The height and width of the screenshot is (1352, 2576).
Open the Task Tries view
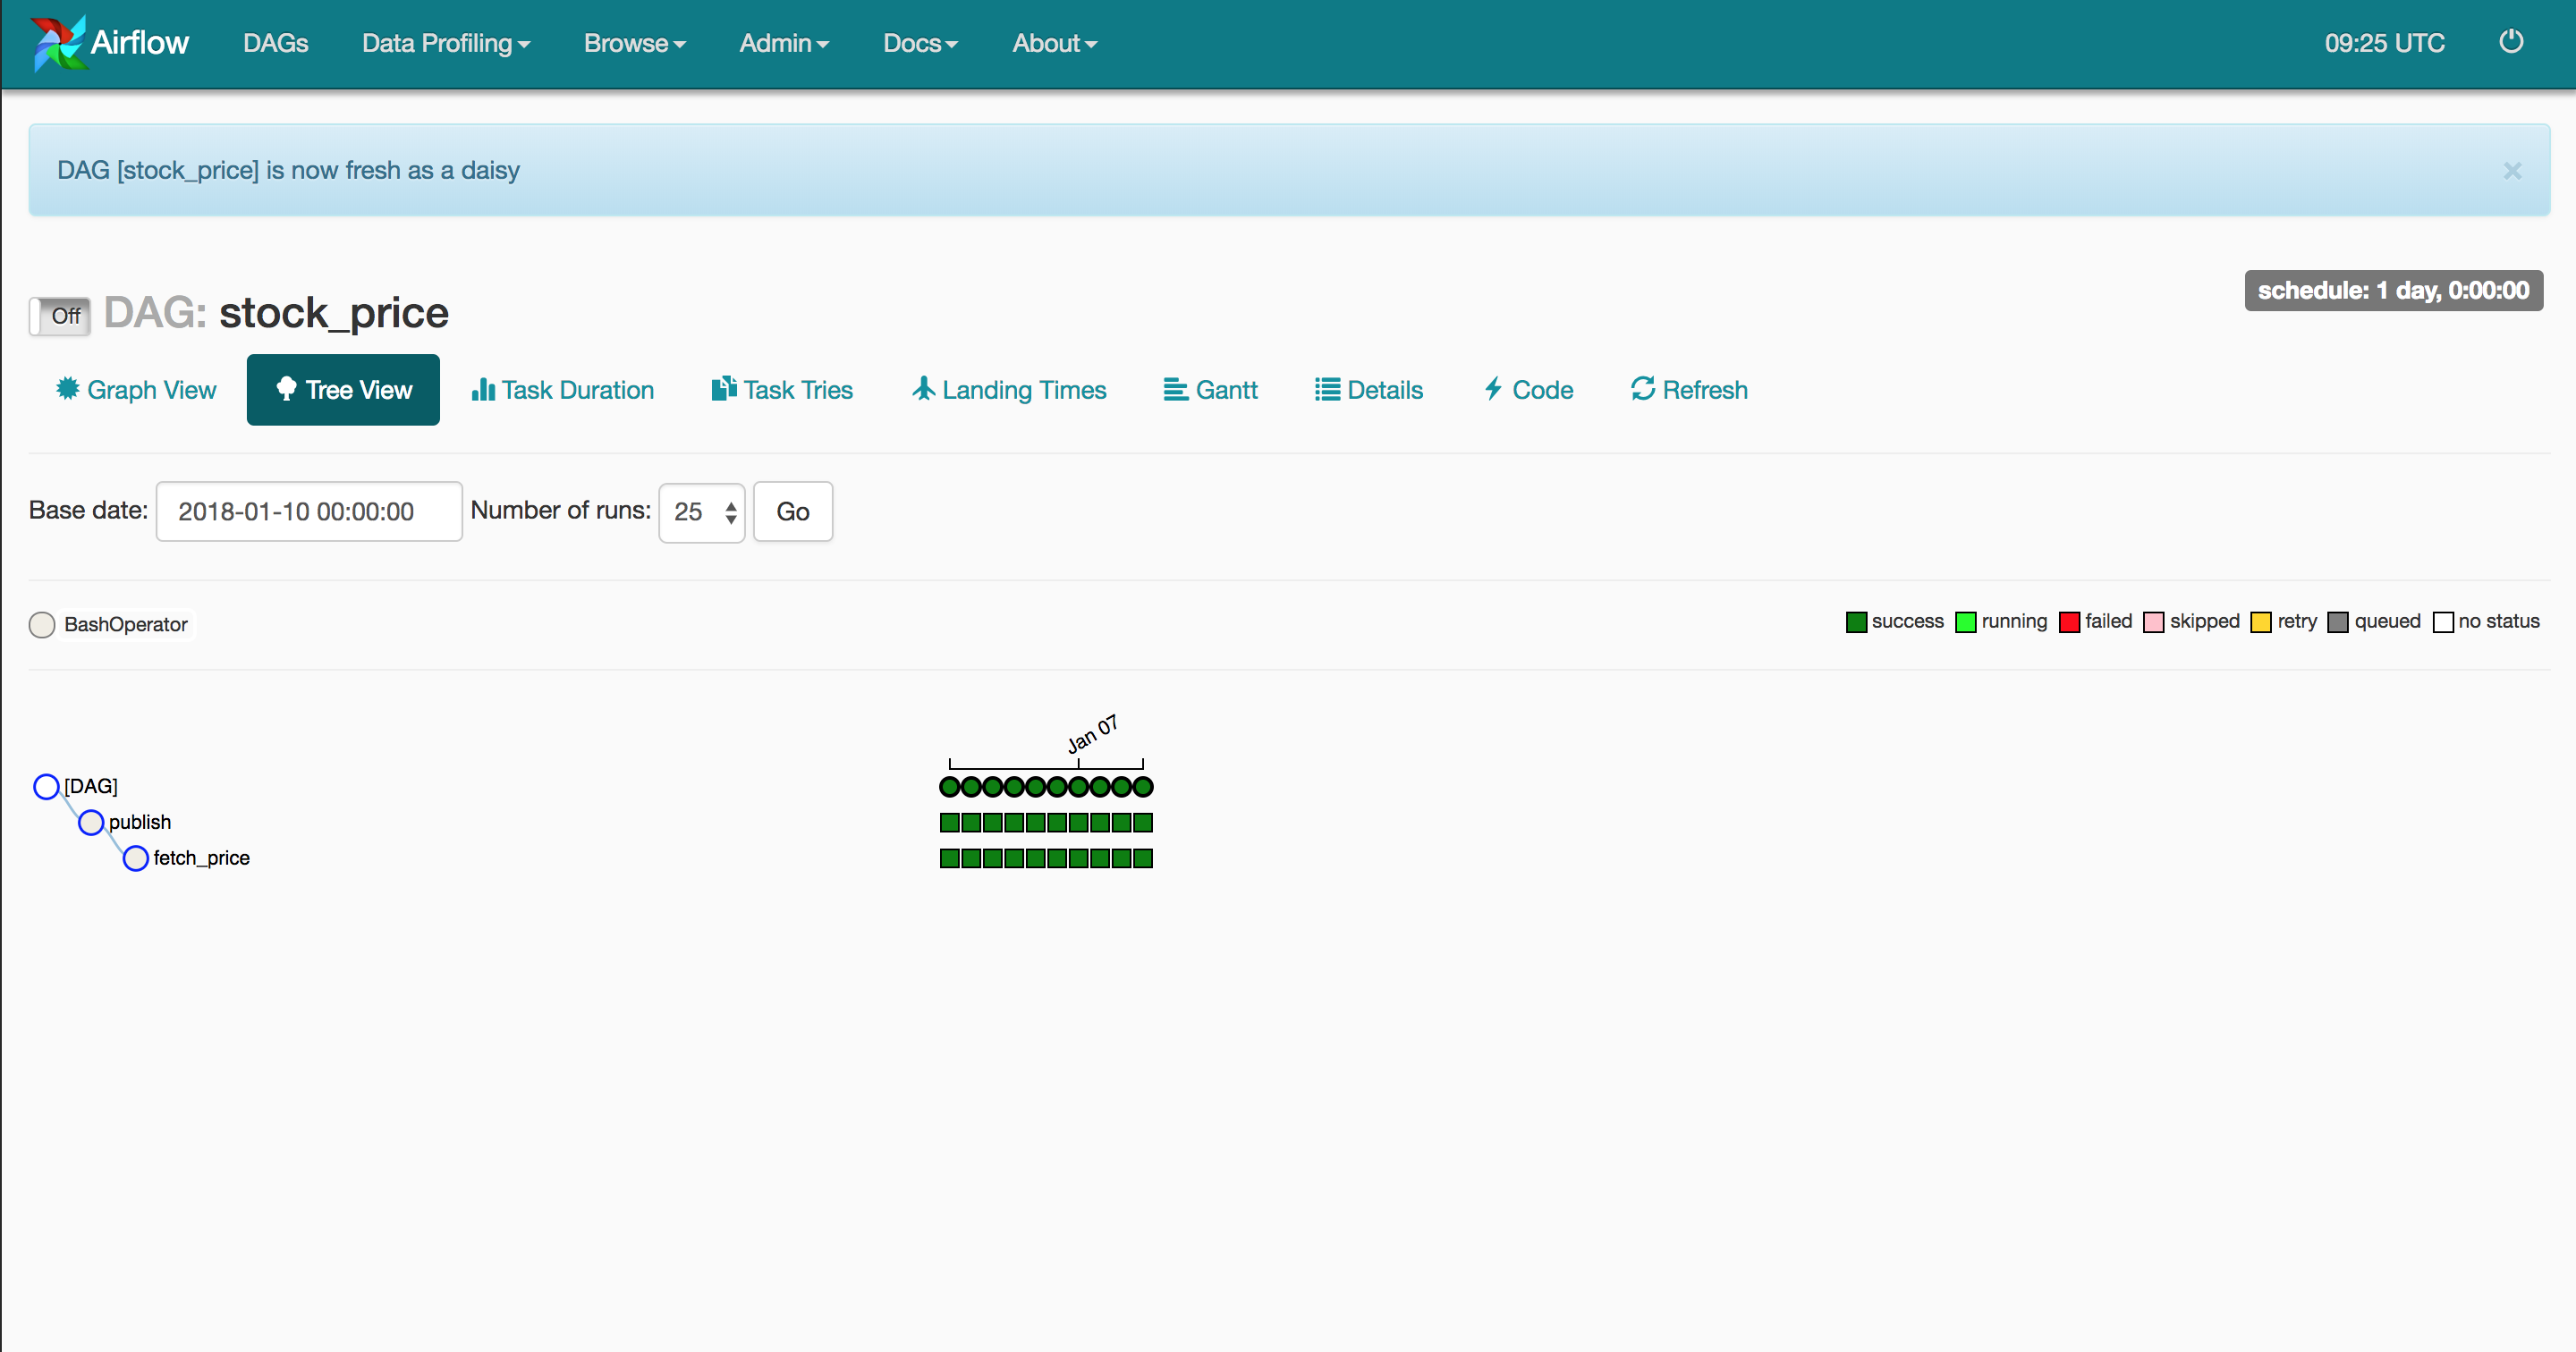(781, 390)
